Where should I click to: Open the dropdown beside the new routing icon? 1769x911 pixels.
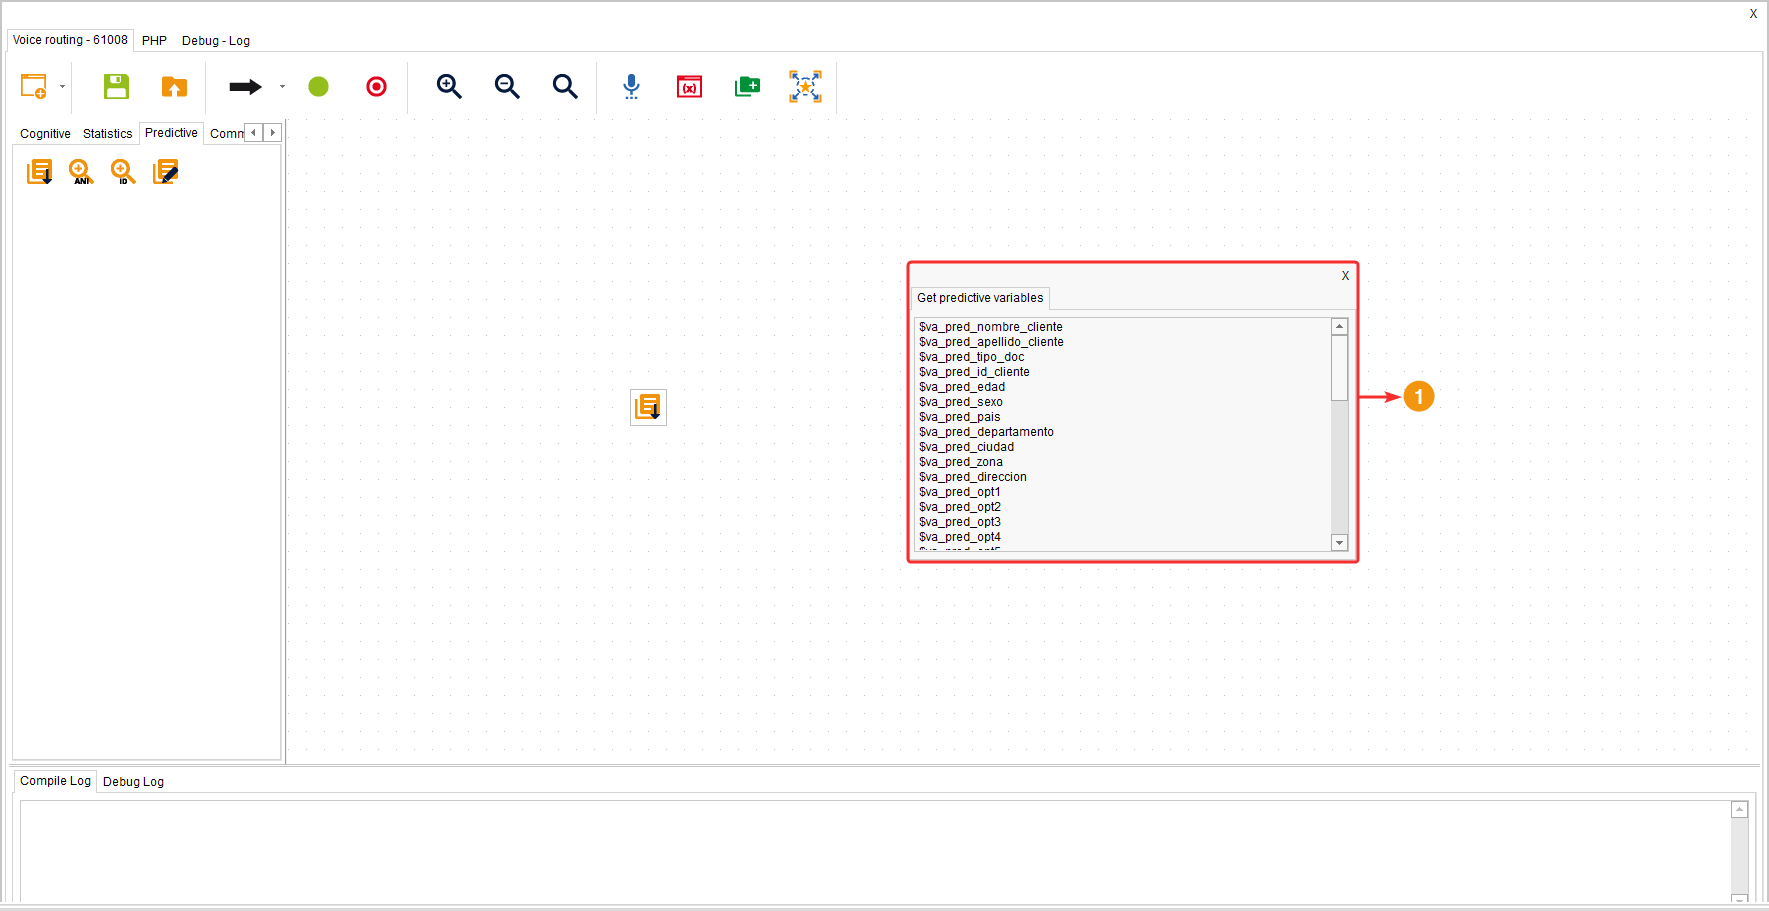point(62,87)
